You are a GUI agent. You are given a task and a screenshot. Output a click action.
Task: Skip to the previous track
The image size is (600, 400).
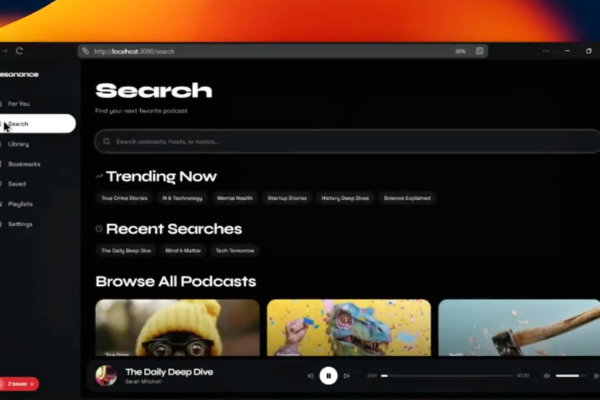click(x=310, y=376)
